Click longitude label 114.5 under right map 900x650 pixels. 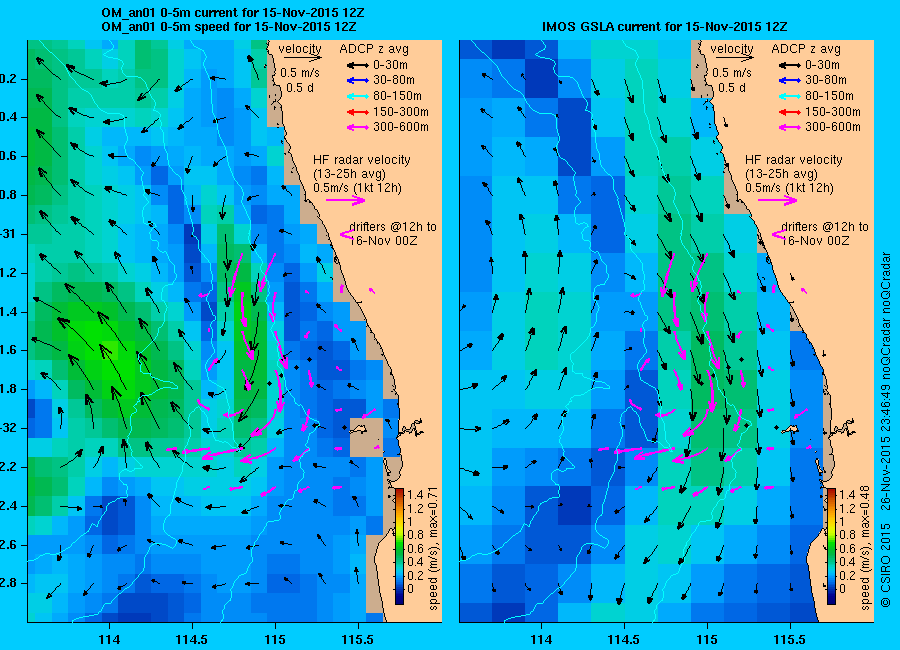click(x=624, y=640)
